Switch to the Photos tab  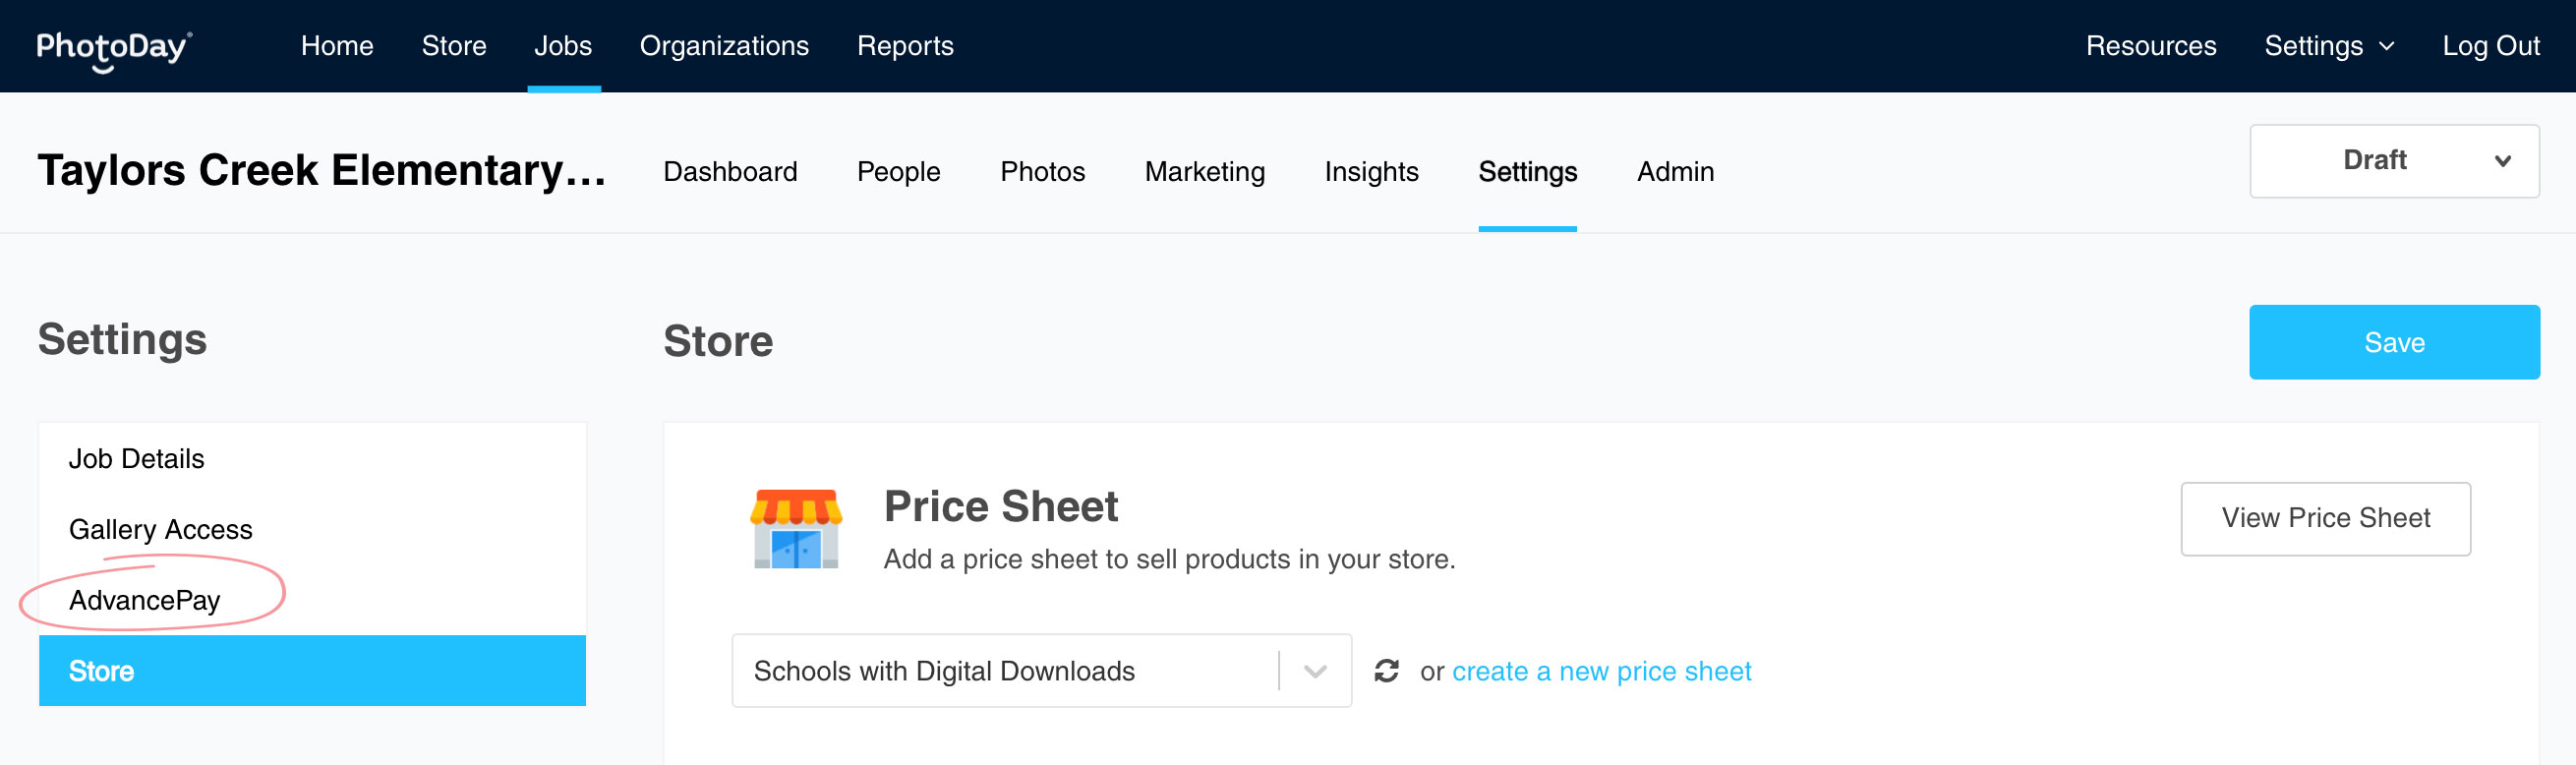click(1042, 172)
